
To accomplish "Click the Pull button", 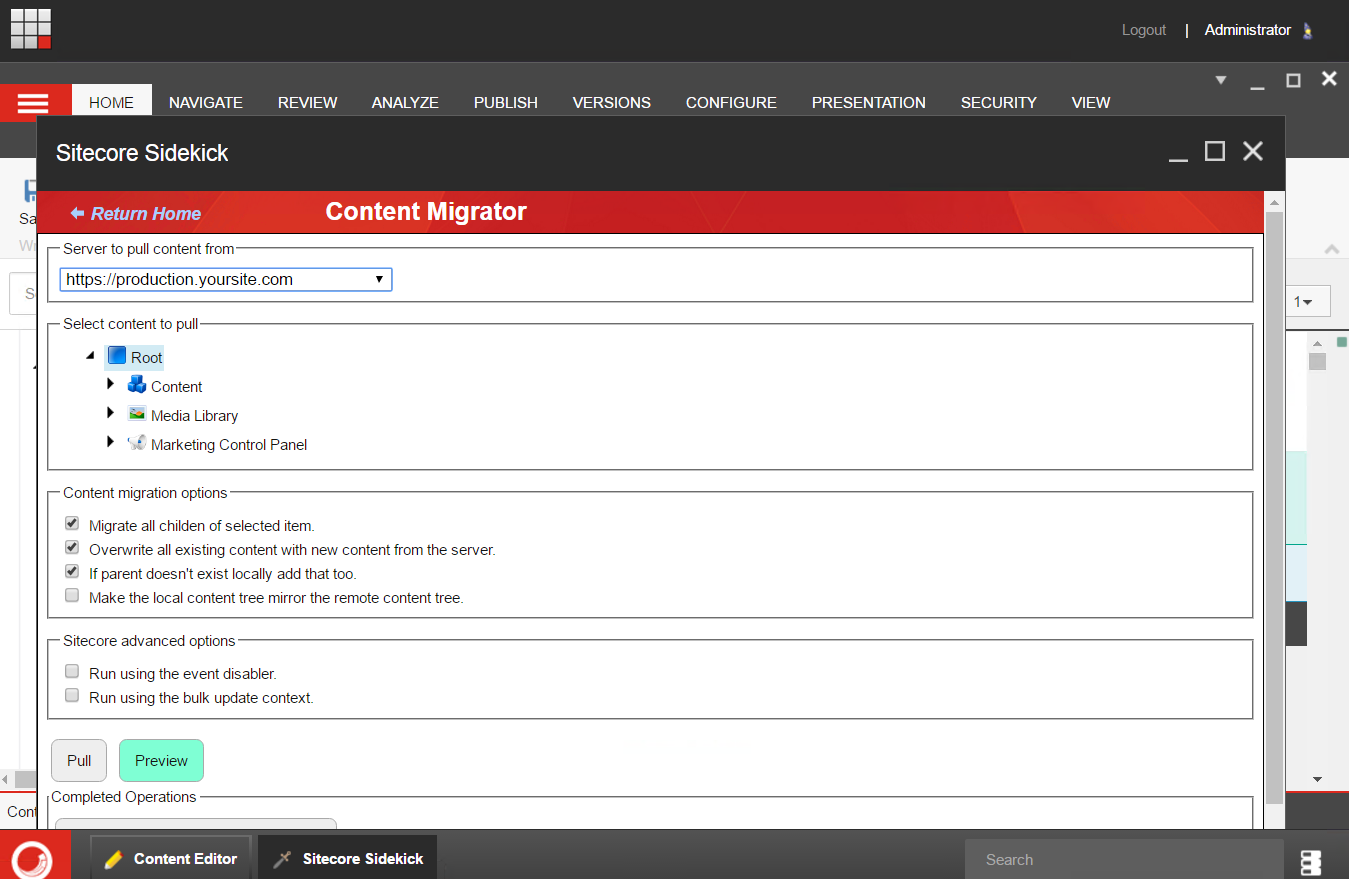I will 79,760.
